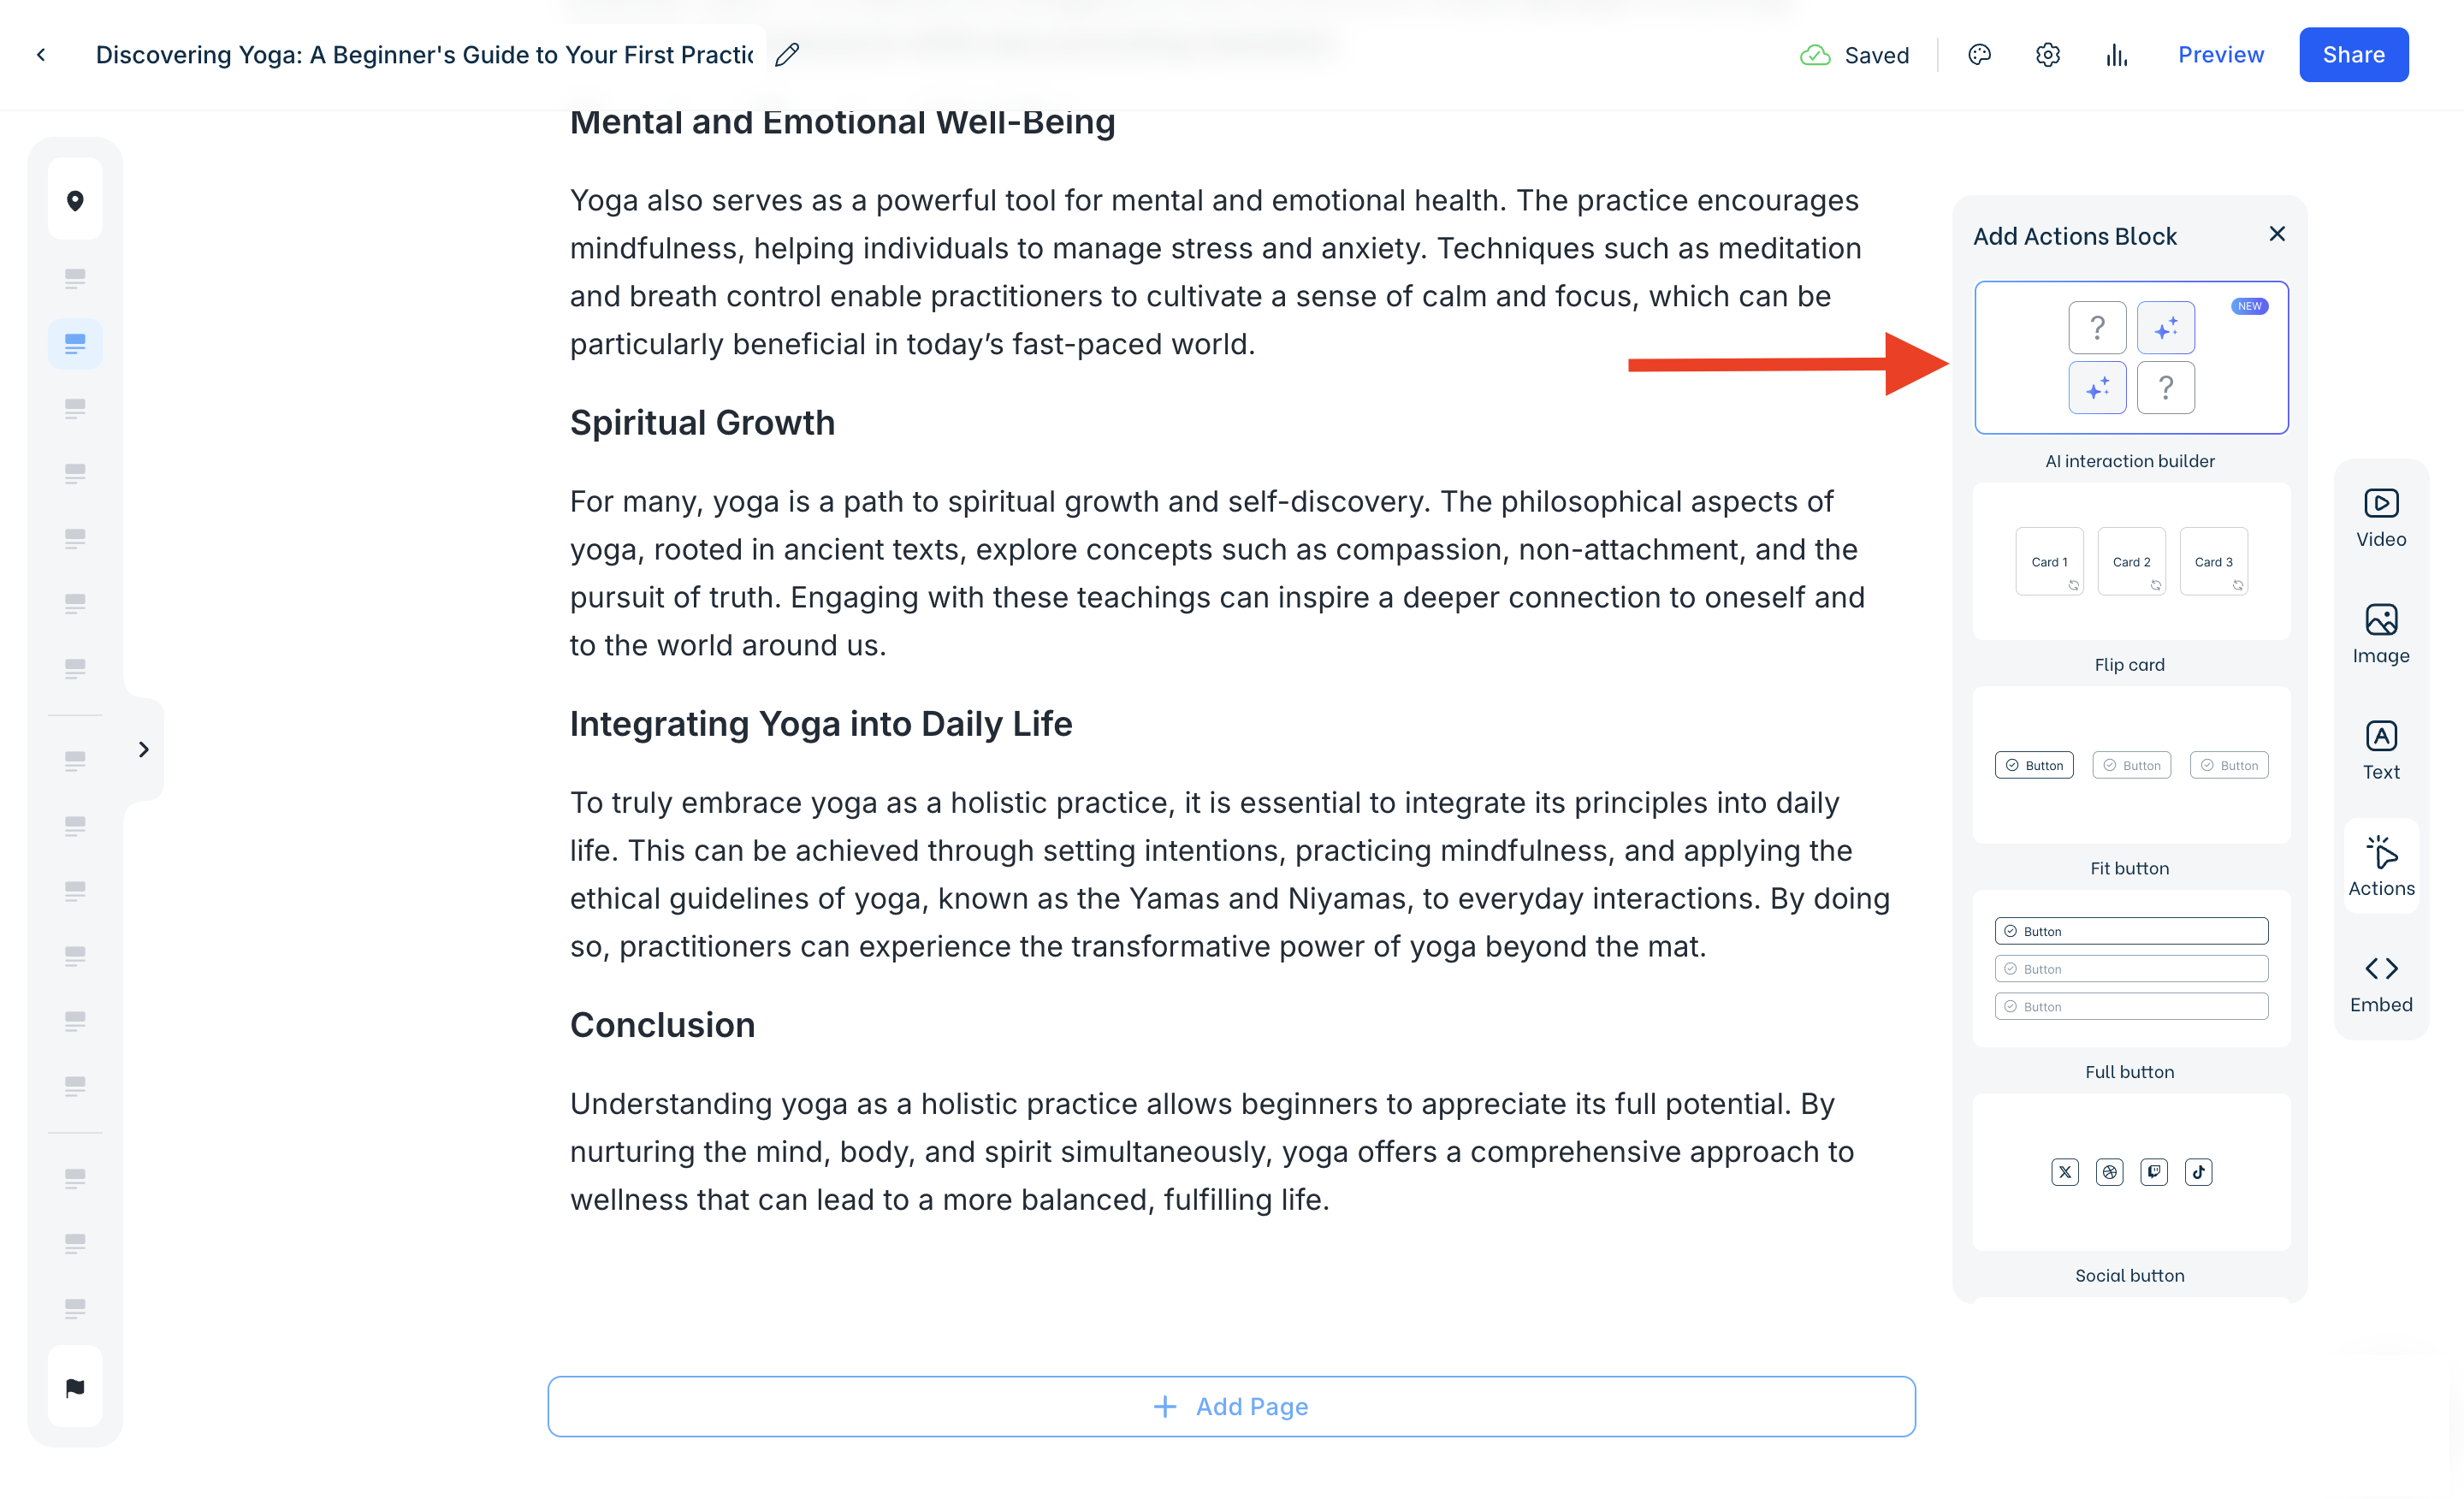Click the Preview link
Screen dimensions: 2464x1499
(2220, 55)
